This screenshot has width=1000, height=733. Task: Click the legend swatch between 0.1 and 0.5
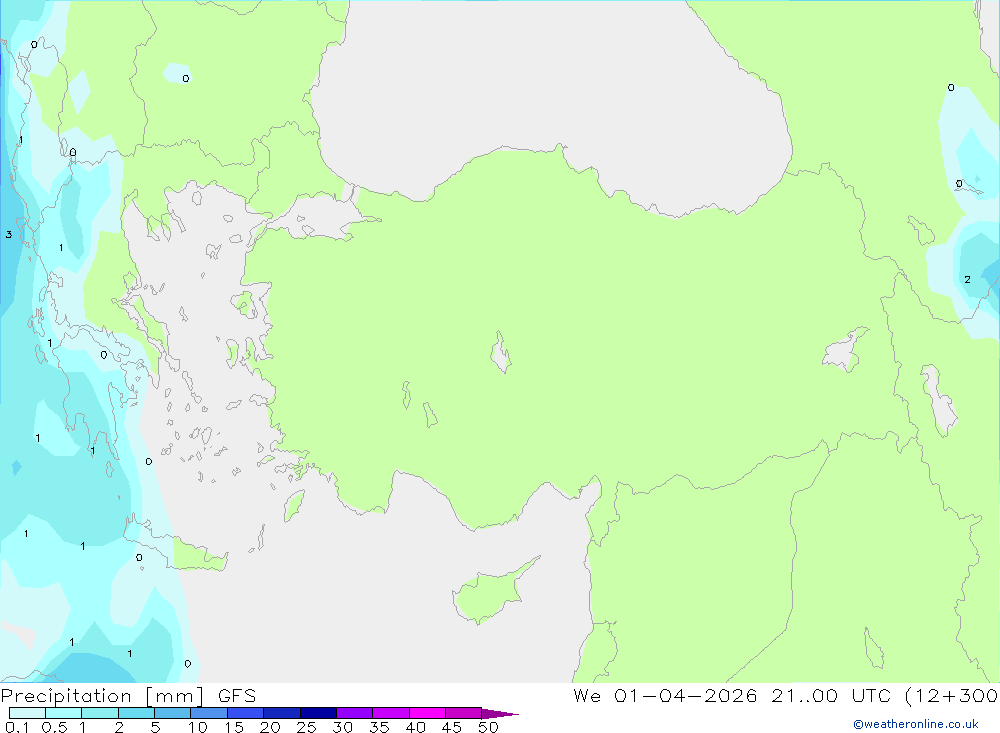pos(27,713)
